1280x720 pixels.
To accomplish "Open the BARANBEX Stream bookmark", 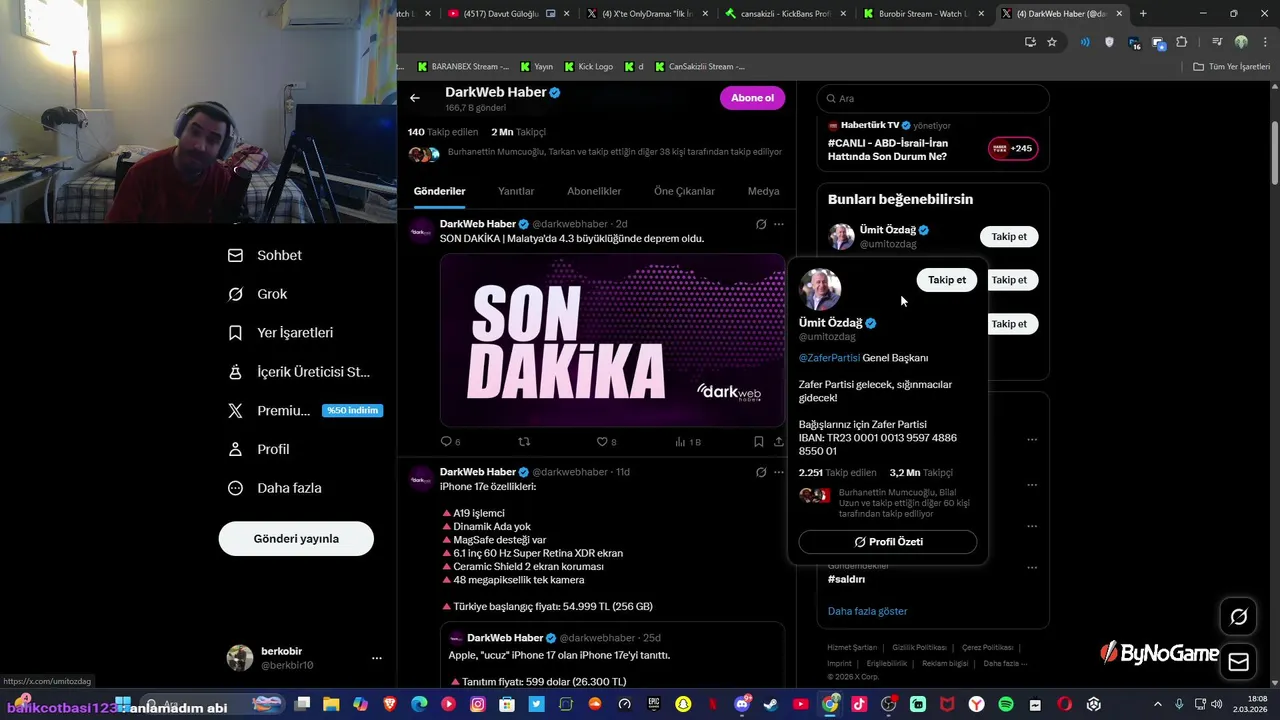I will point(463,66).
